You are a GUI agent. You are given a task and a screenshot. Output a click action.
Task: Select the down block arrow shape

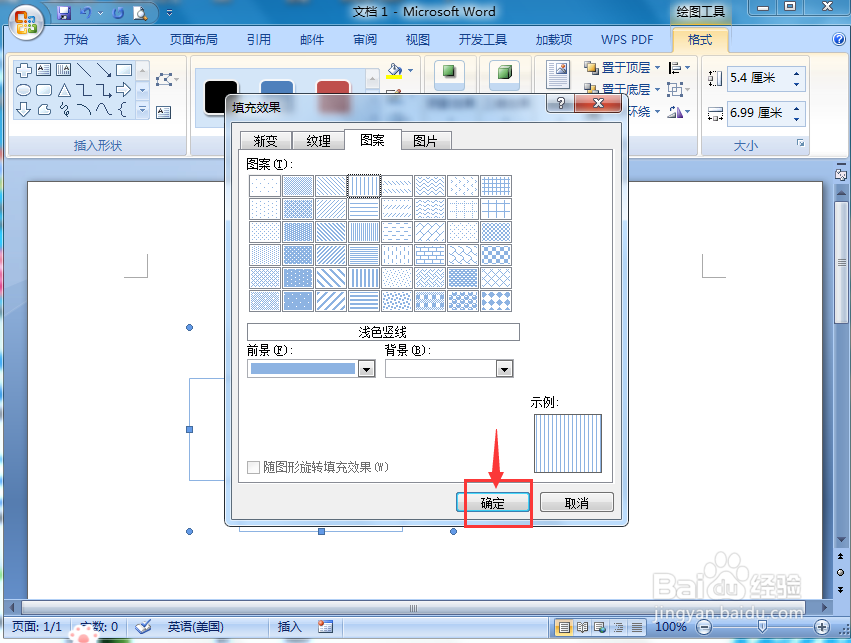(x=23, y=110)
